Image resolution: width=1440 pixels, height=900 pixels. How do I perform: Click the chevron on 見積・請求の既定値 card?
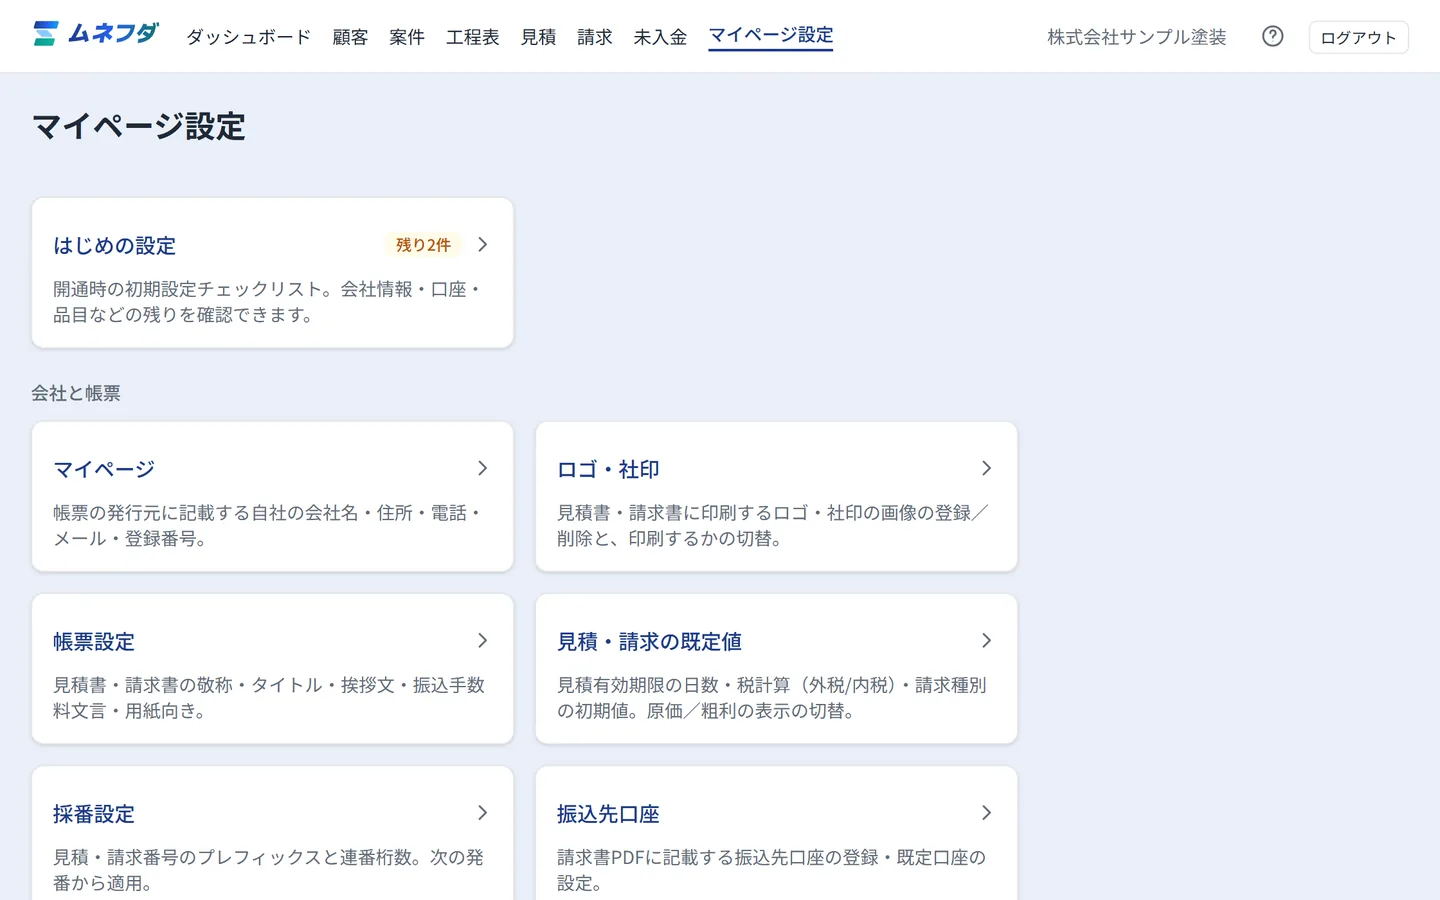(x=987, y=640)
